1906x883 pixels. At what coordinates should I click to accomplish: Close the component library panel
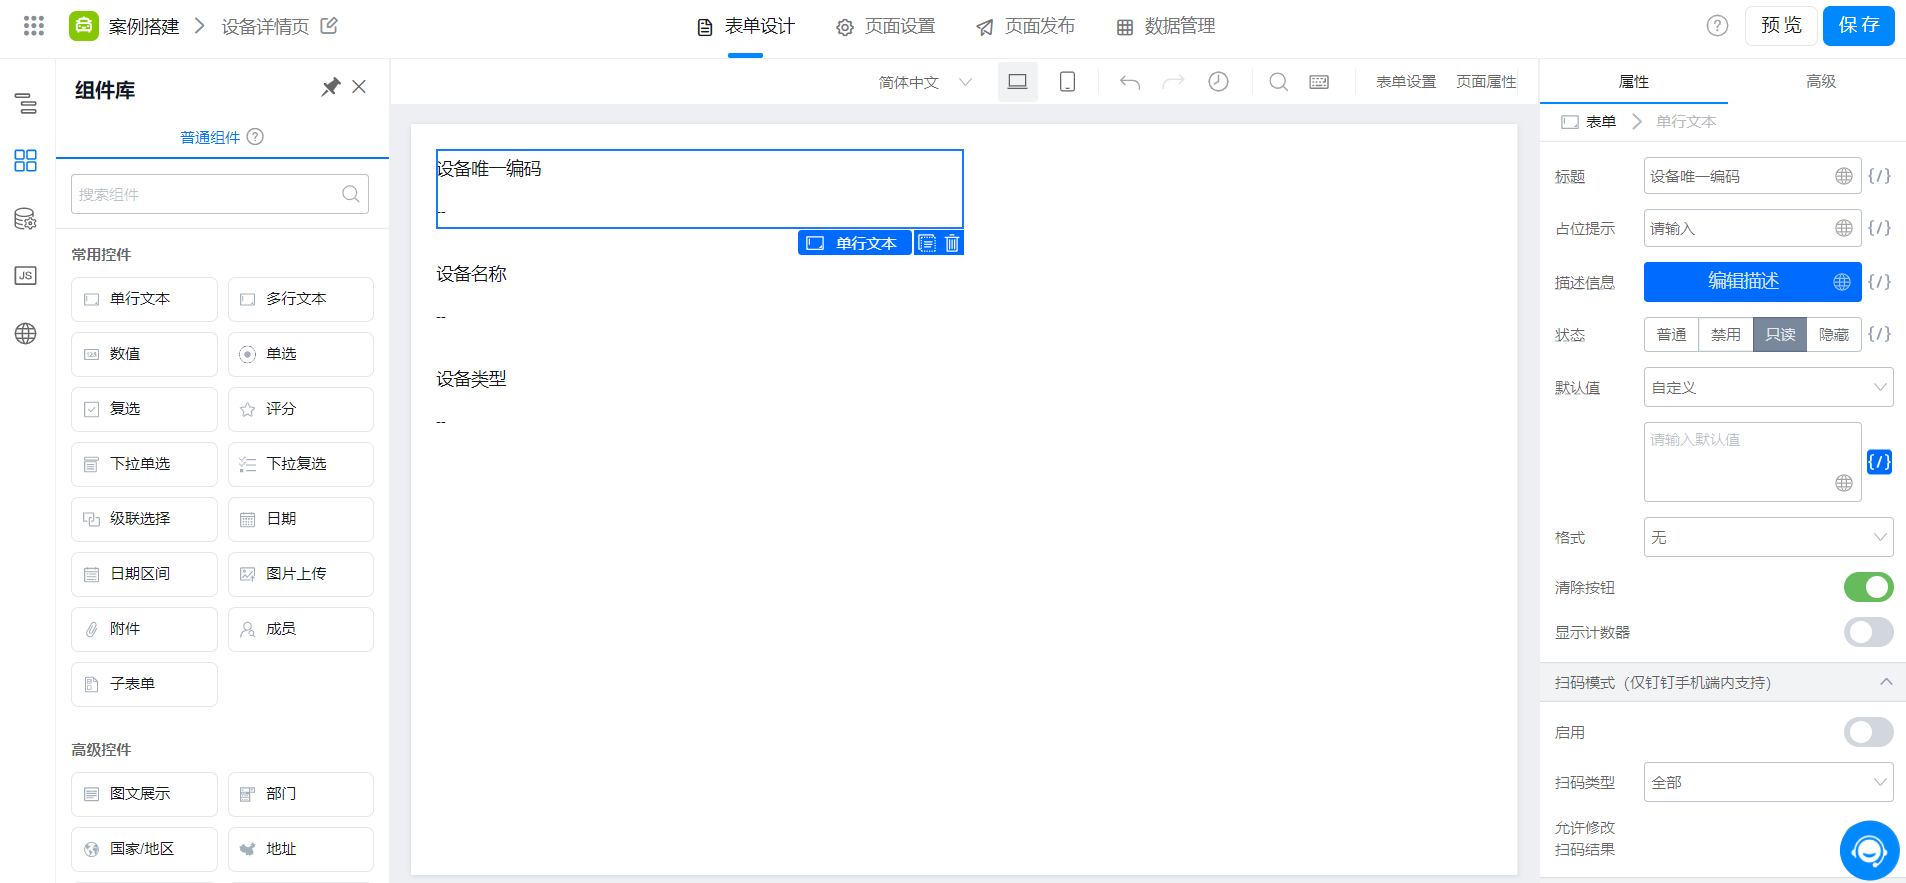(359, 87)
